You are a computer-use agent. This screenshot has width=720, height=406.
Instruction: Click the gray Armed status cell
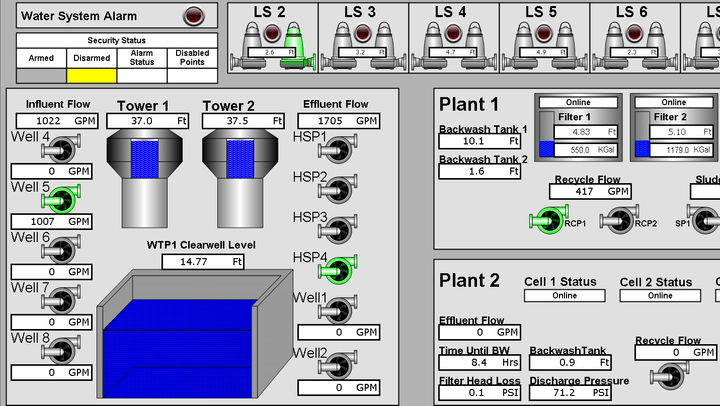41,76
